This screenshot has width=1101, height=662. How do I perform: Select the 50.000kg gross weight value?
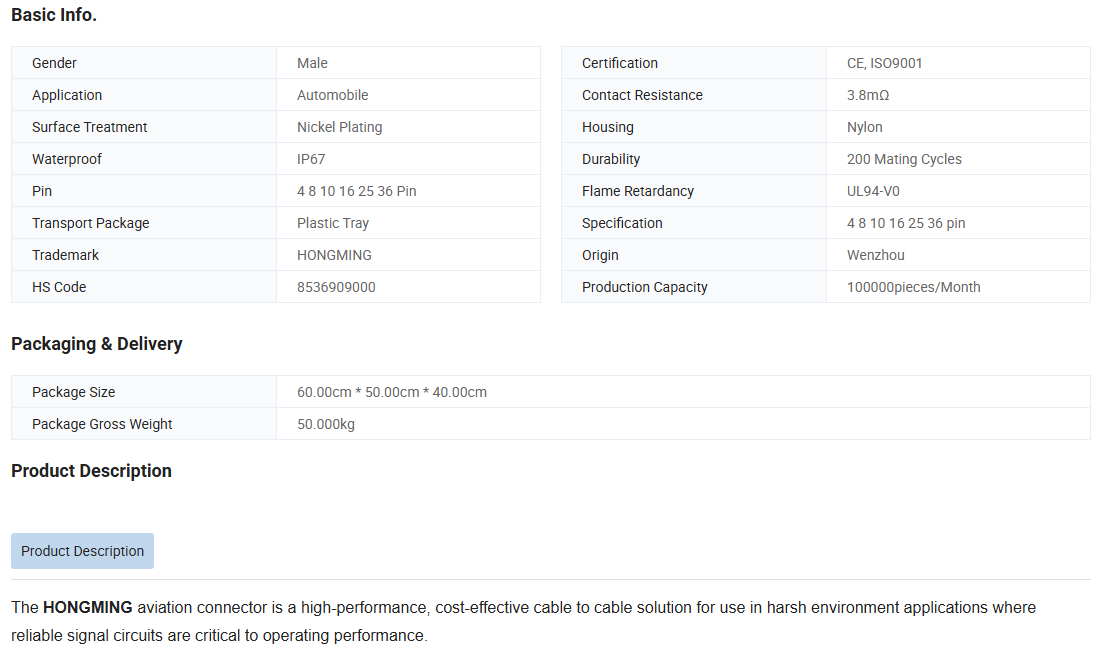coord(326,424)
